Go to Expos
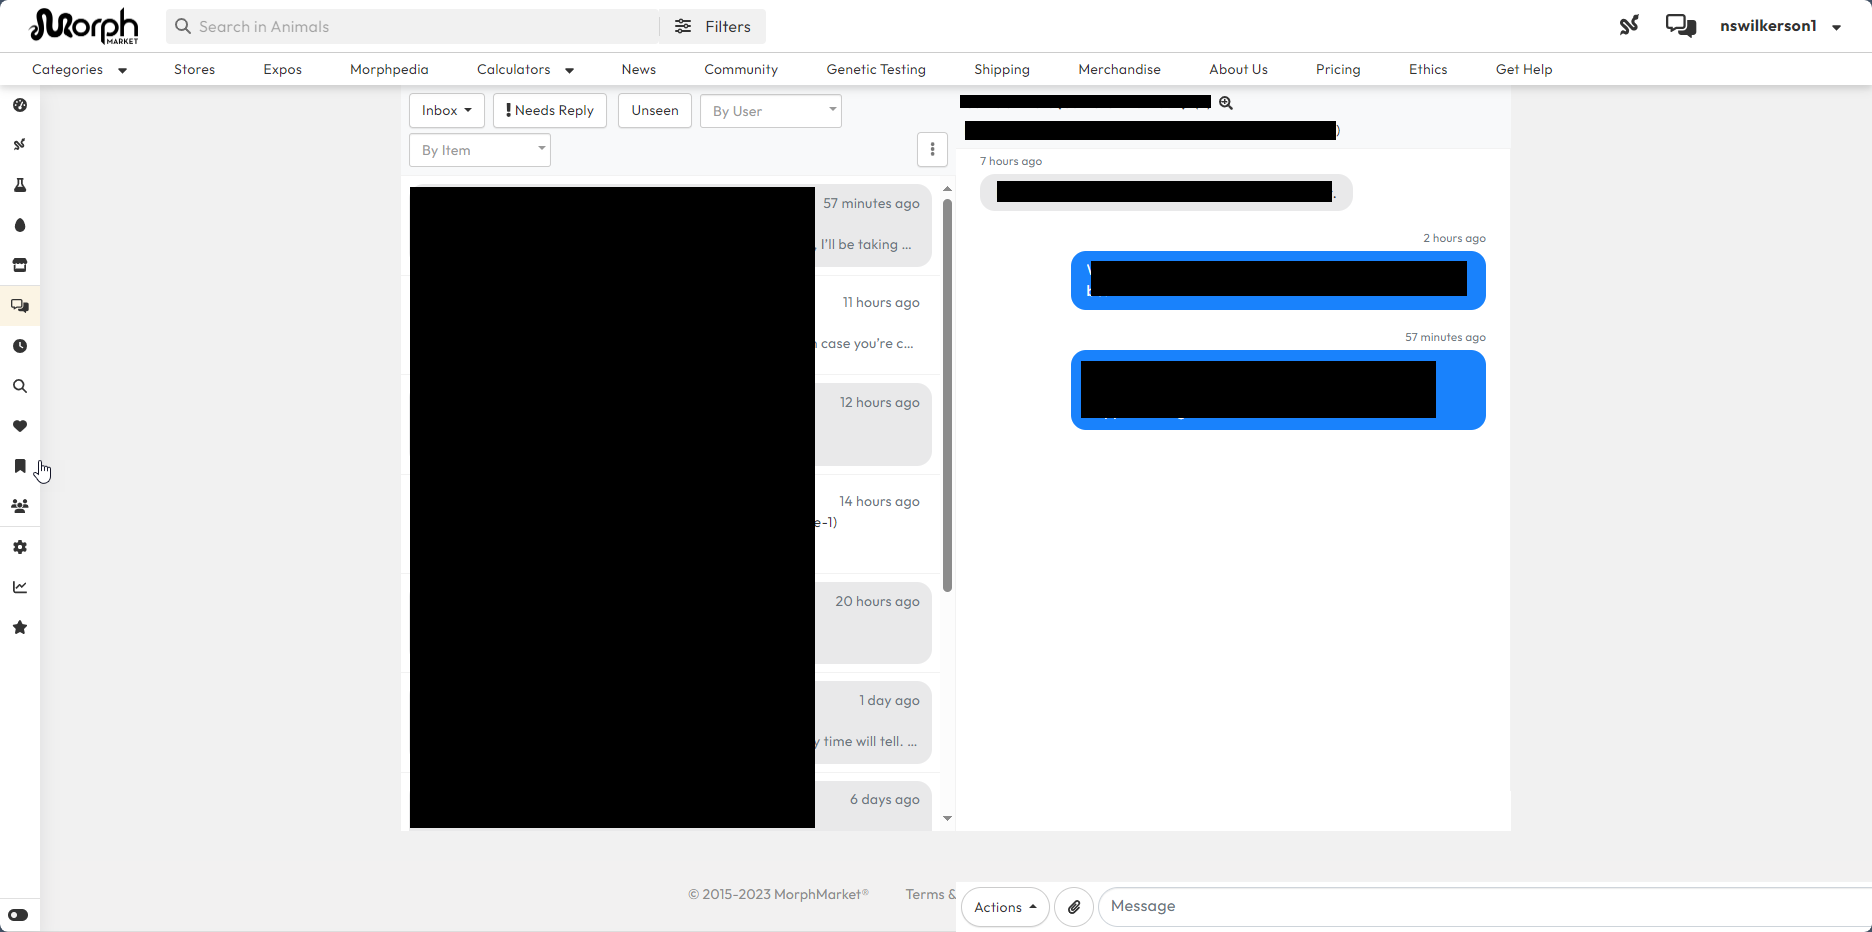Screen dimensions: 1872x932 pyautogui.click(x=283, y=69)
